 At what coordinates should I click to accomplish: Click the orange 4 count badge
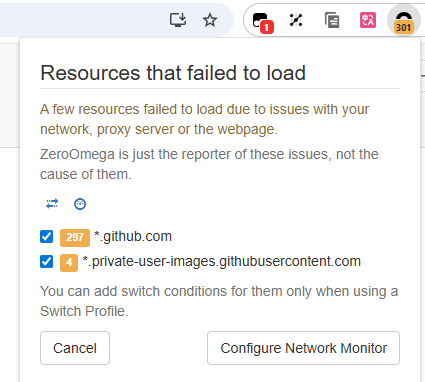coord(69,263)
